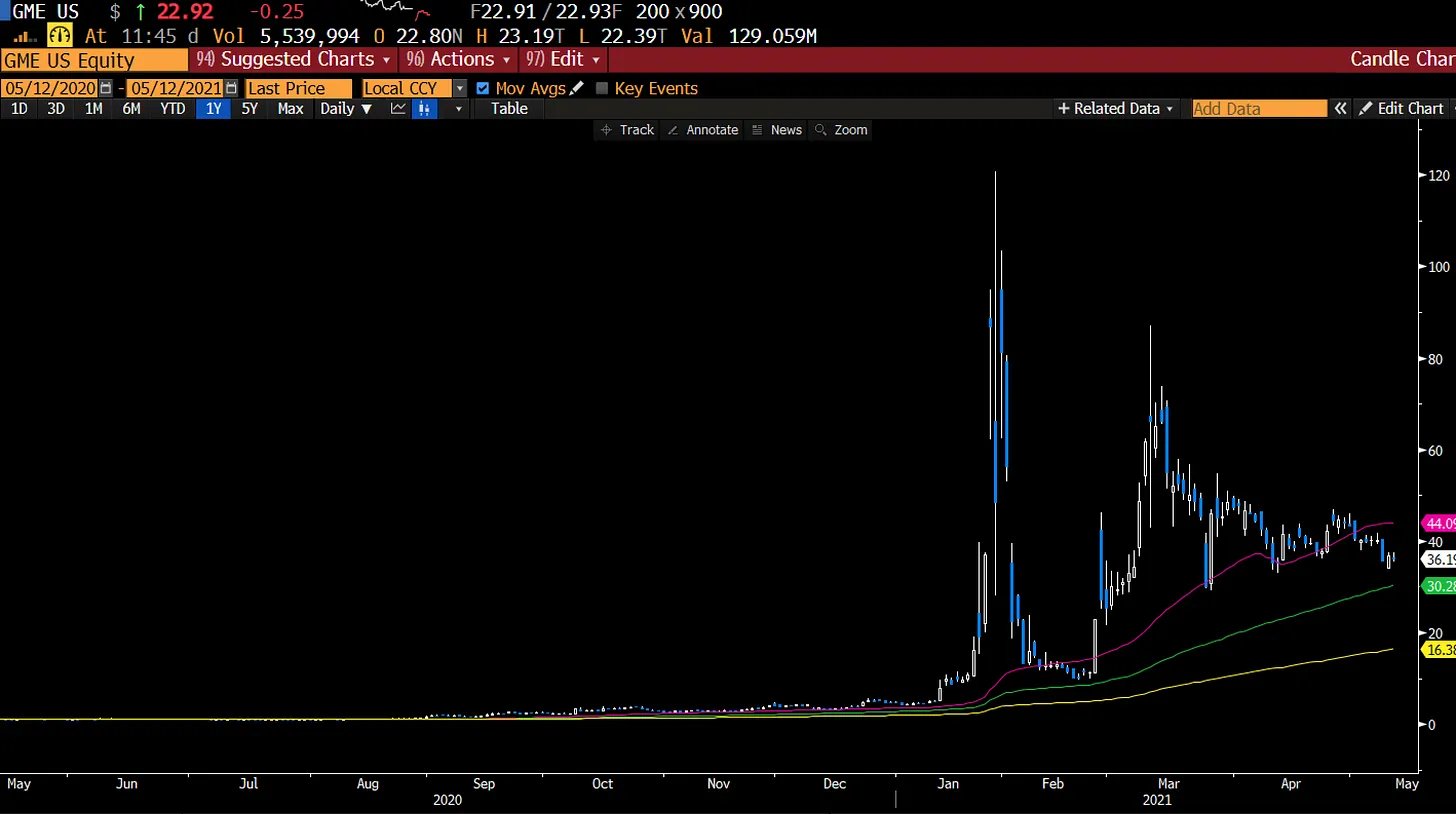Screen dimensions: 1456x814
Task: Activate the Zoom tool
Action: click(841, 130)
